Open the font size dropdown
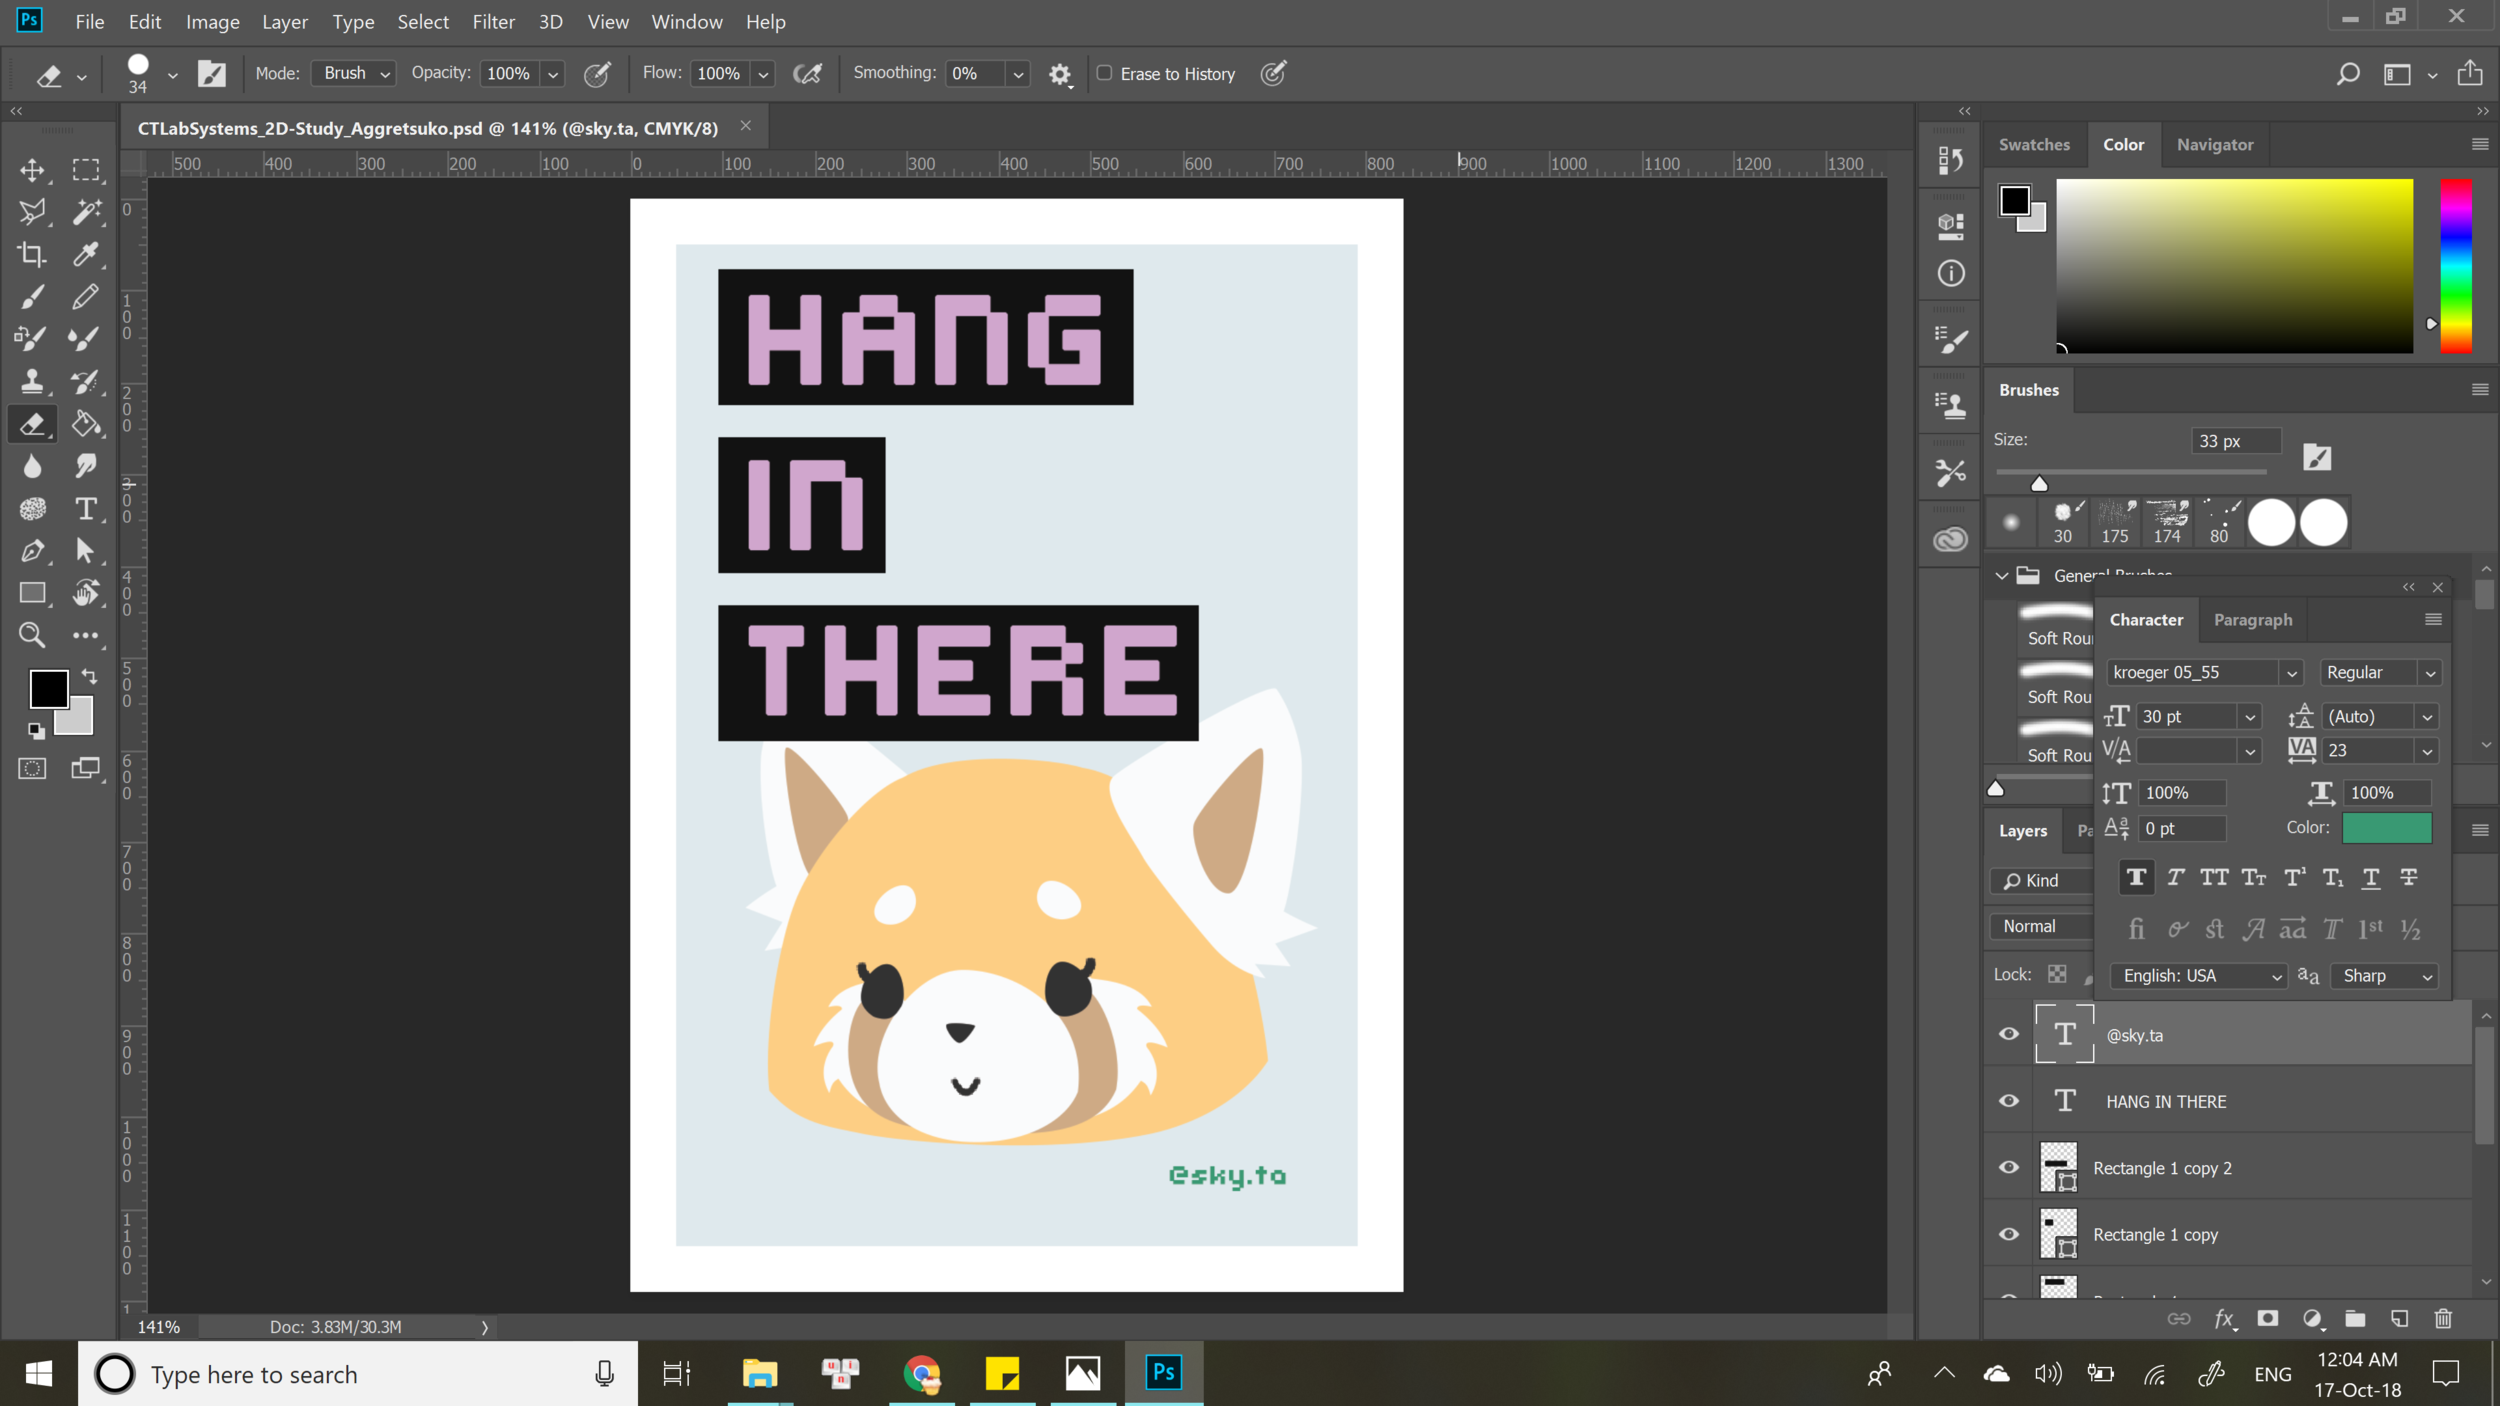2500x1406 pixels. 2249,717
